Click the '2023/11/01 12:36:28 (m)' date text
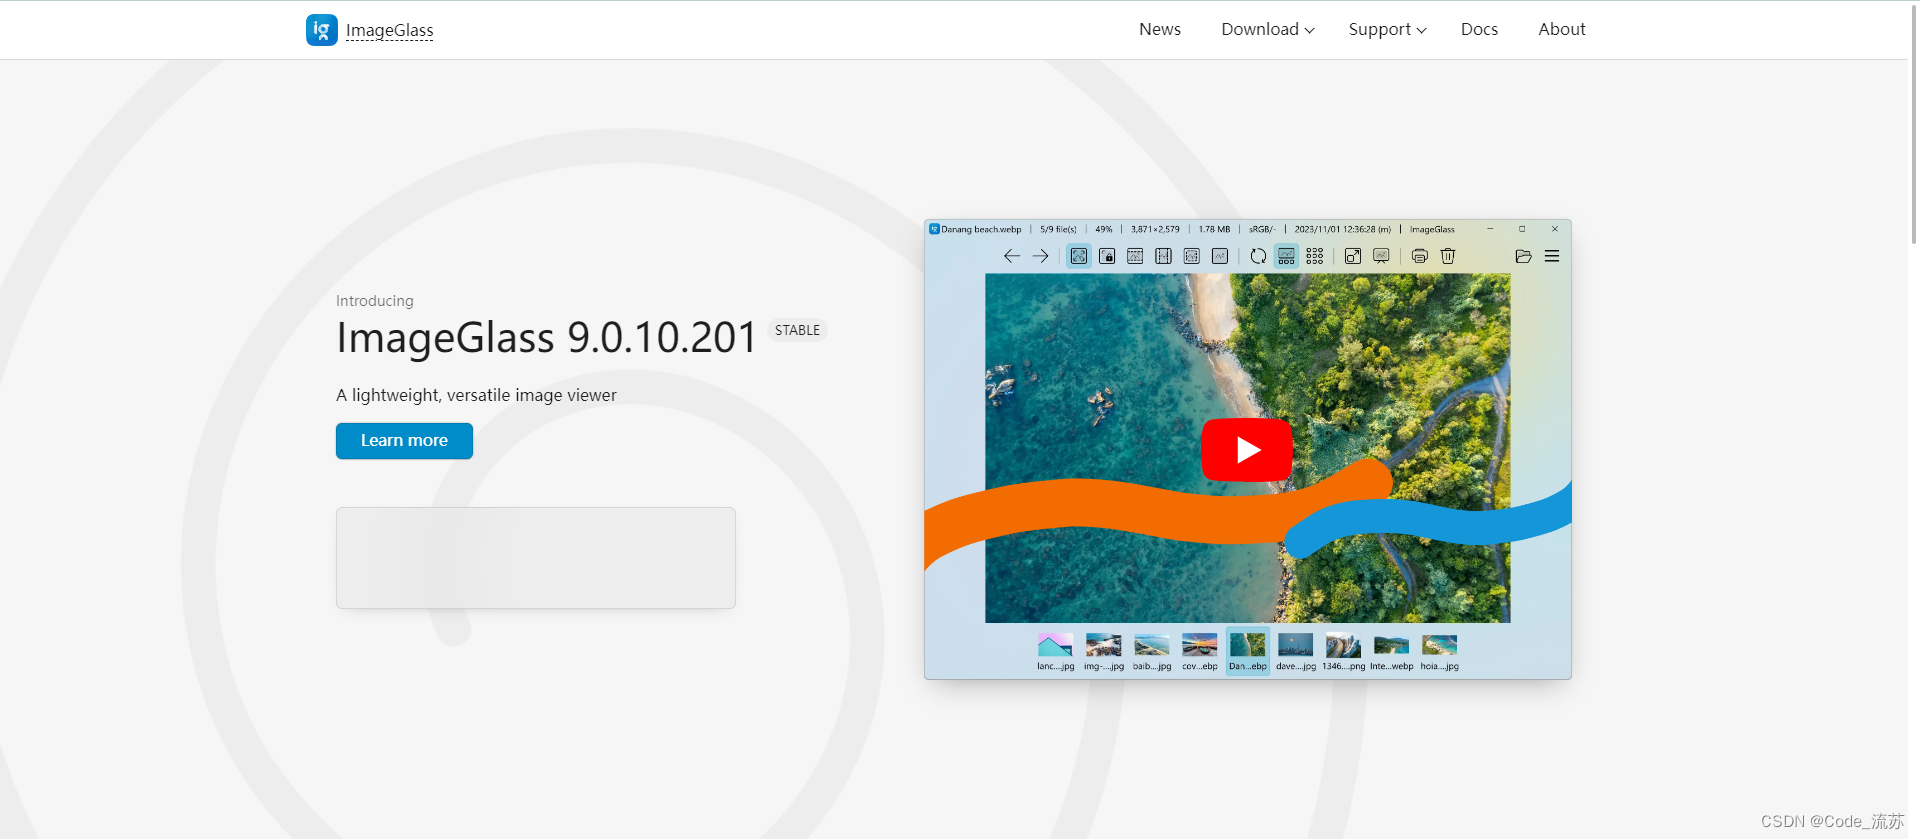 pos(1342,229)
